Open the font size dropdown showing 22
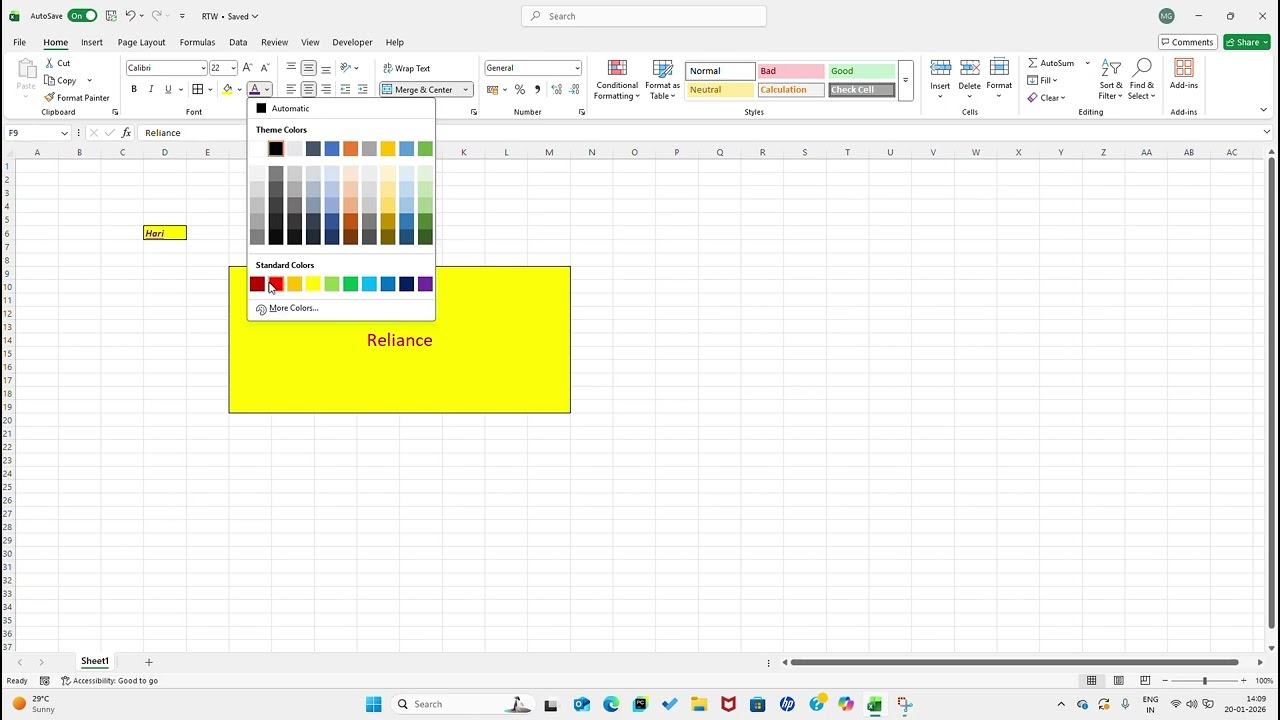This screenshot has width=1280, height=720. point(233,68)
